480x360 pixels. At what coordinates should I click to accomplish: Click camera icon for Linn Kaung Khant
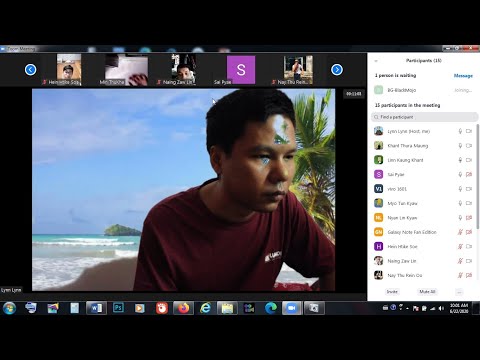click(x=469, y=160)
